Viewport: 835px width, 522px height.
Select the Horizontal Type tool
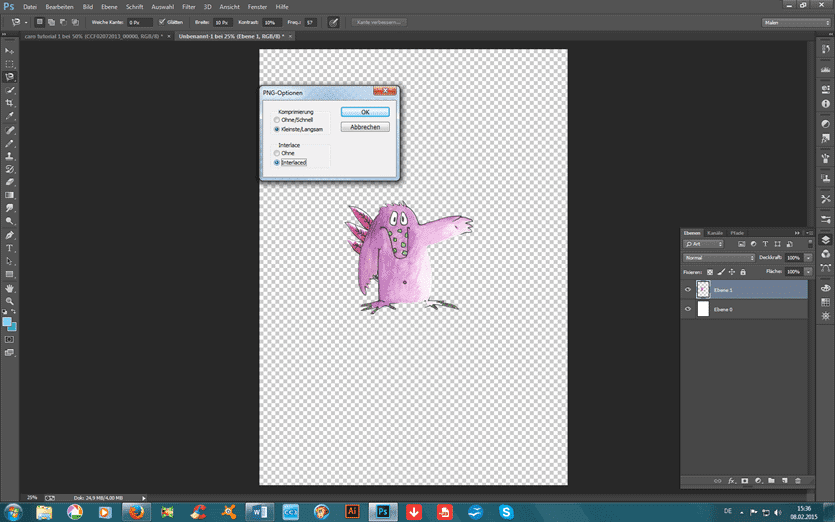[9, 248]
